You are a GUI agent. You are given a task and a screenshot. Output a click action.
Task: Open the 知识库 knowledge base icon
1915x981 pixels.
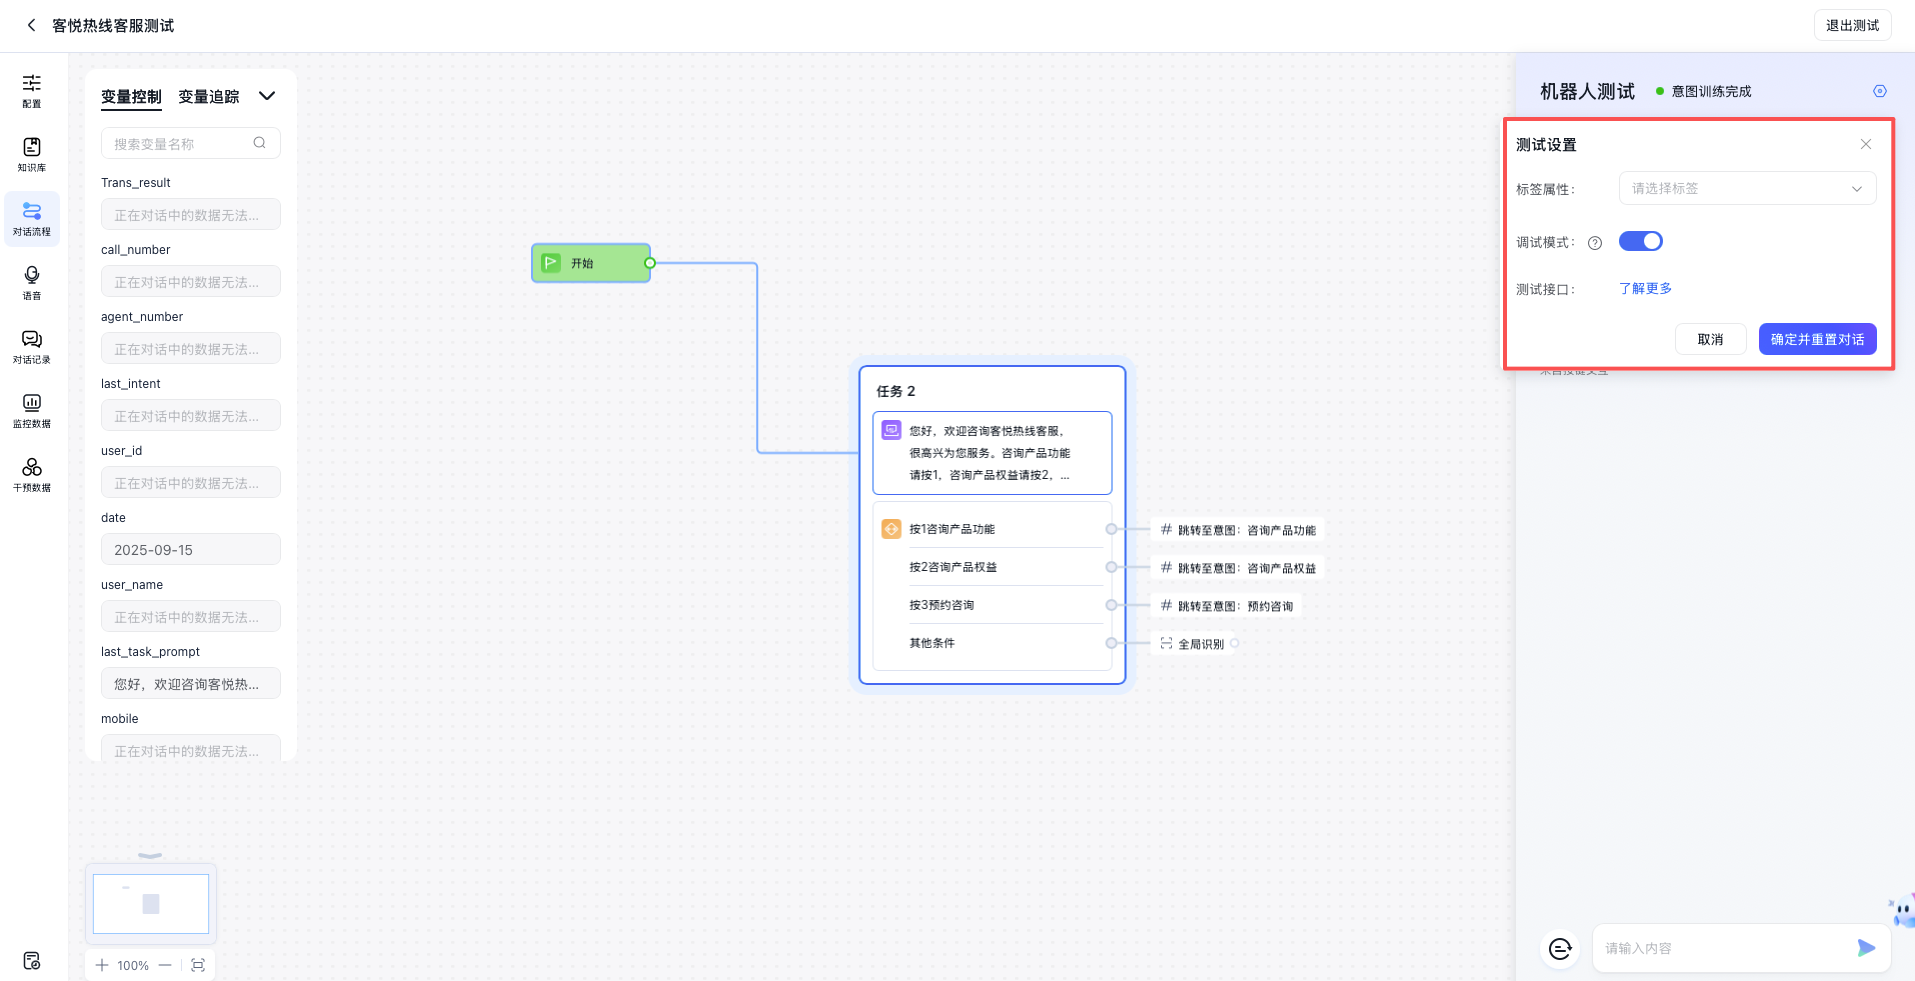click(x=32, y=153)
